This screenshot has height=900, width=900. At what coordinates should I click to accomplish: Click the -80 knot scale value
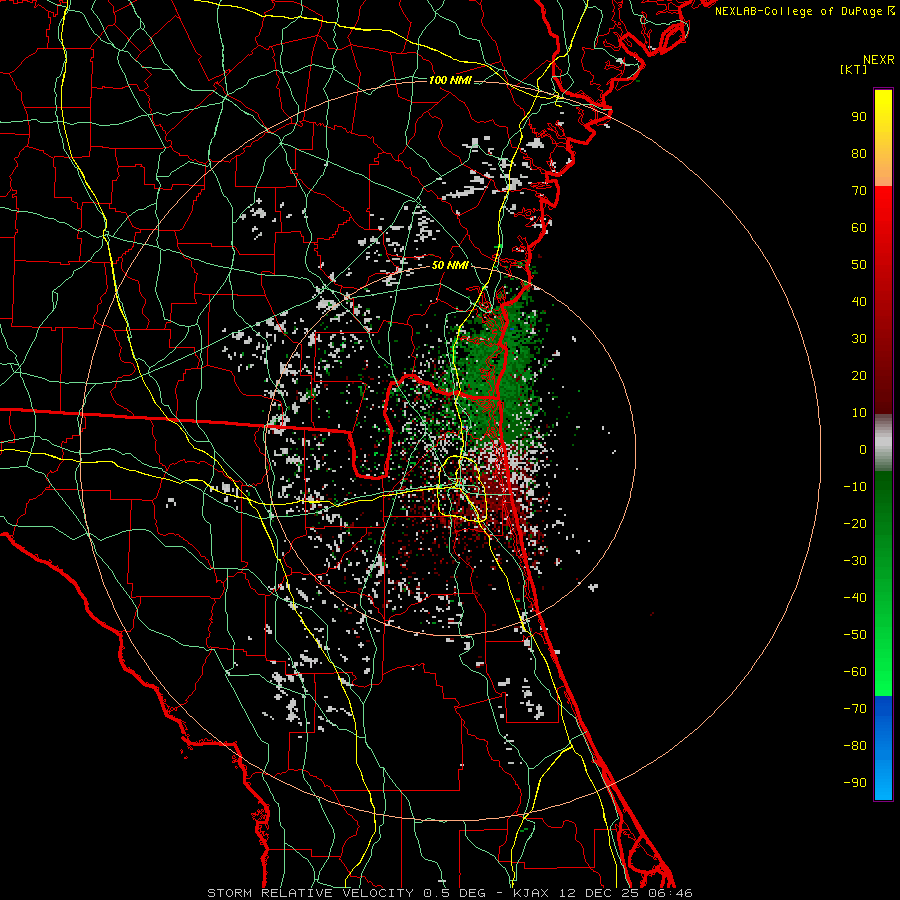pos(855,746)
